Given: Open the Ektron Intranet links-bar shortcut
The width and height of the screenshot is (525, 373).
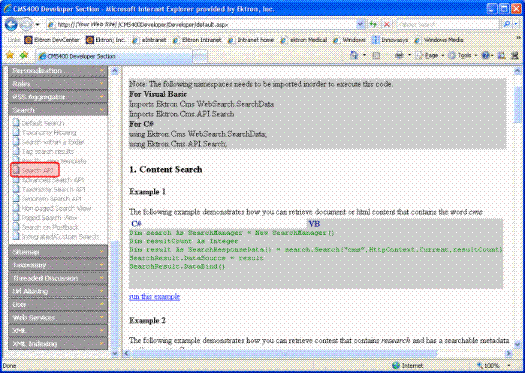Looking at the screenshot, I should tap(197, 40).
